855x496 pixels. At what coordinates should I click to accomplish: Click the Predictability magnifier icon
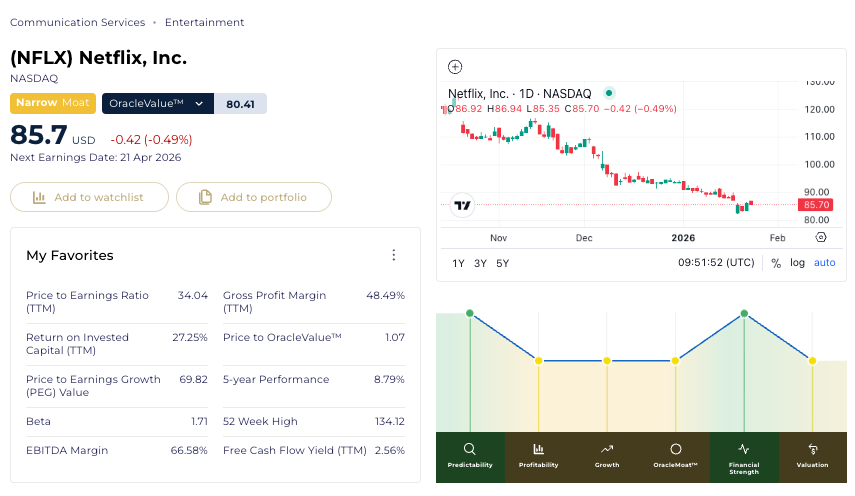click(x=470, y=449)
